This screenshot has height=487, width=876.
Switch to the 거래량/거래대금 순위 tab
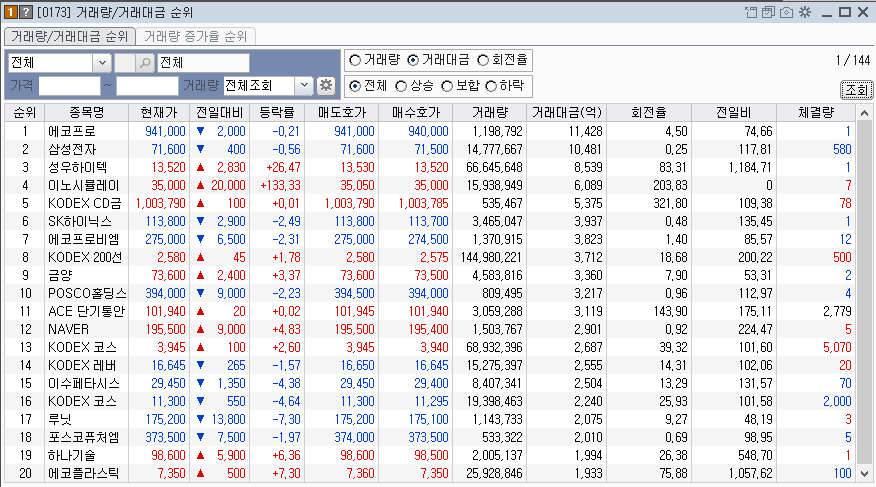(x=70, y=36)
